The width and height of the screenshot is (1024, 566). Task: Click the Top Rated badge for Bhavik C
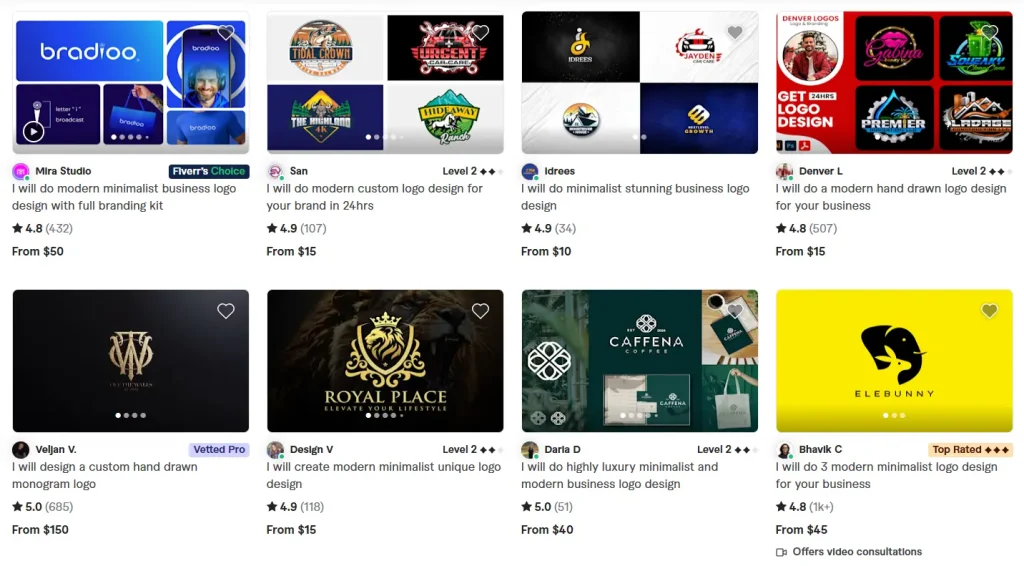[970, 450]
